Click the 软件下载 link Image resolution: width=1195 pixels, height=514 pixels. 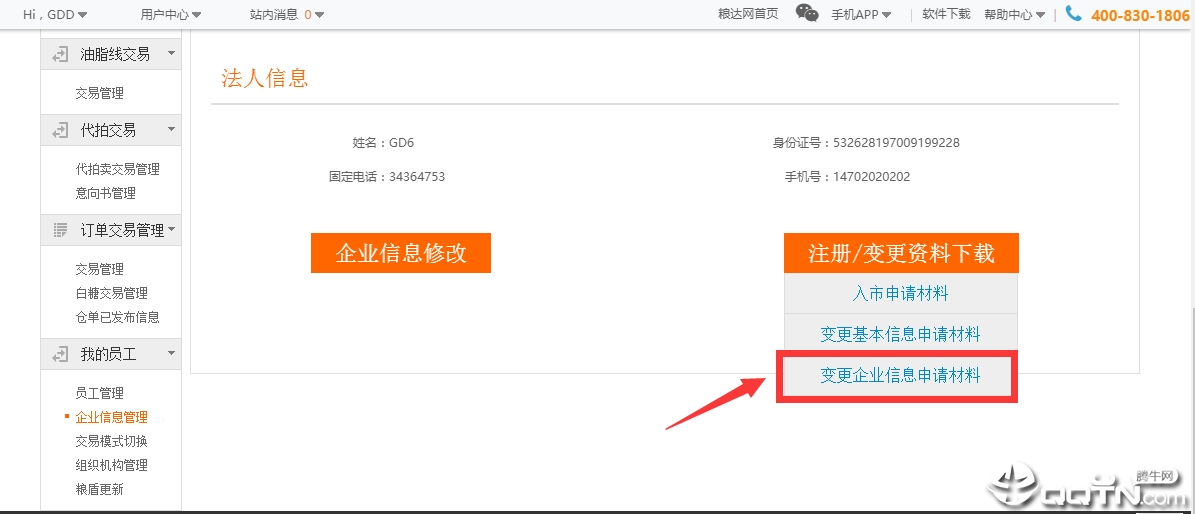pos(946,14)
